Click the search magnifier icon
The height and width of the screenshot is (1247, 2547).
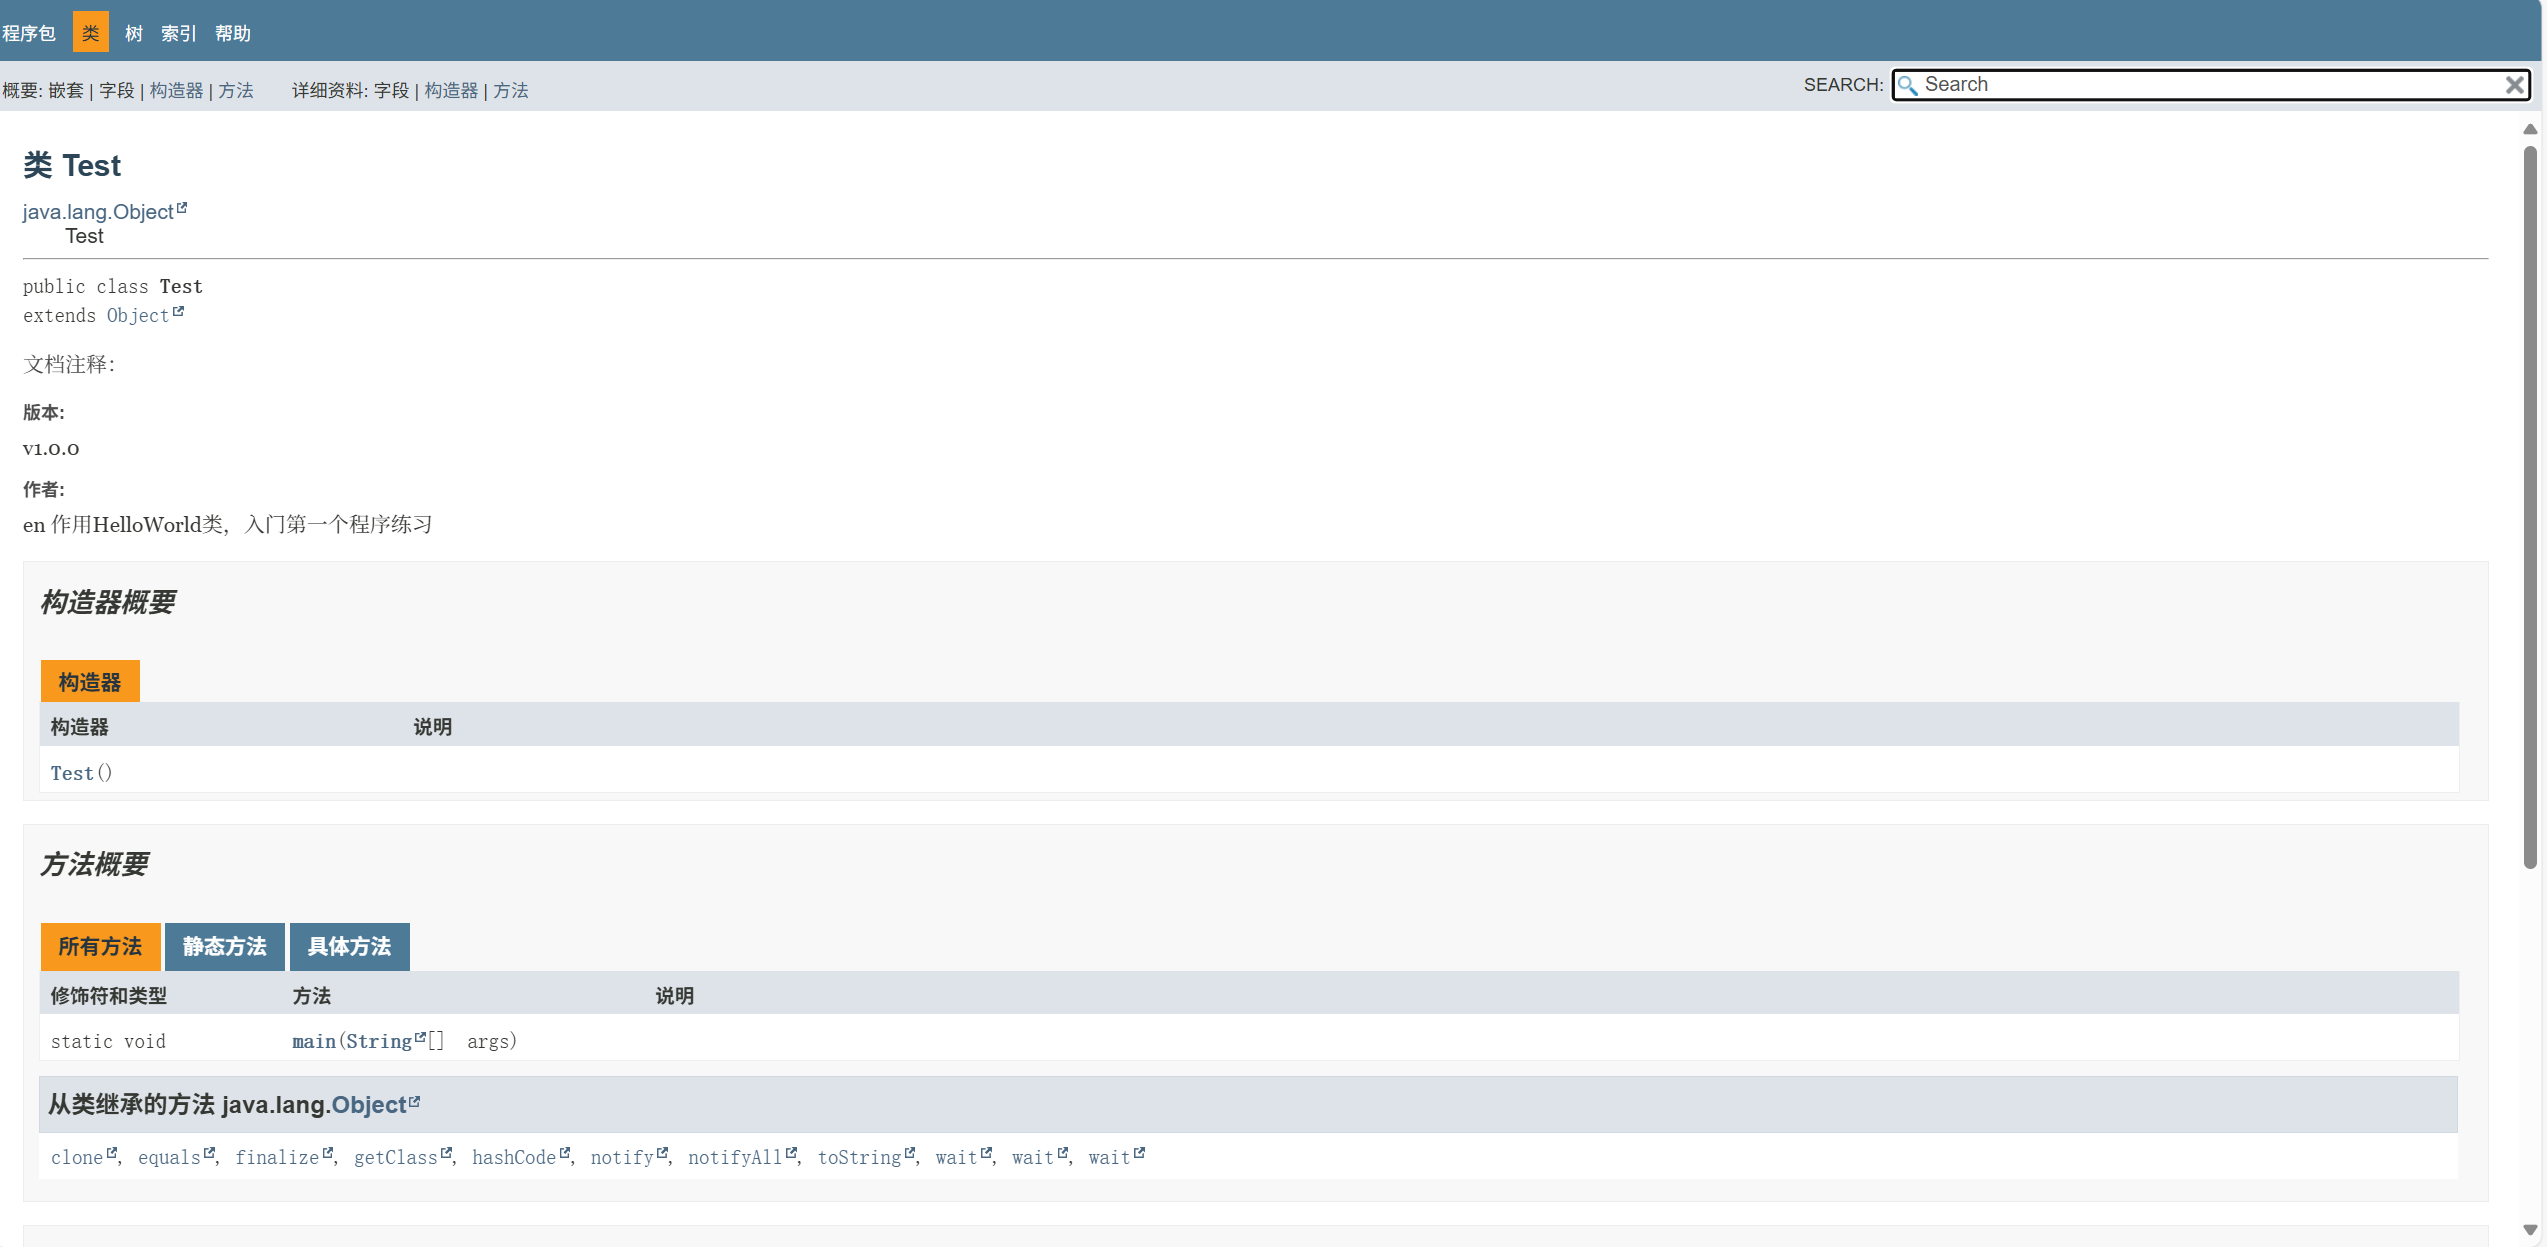click(x=1907, y=85)
